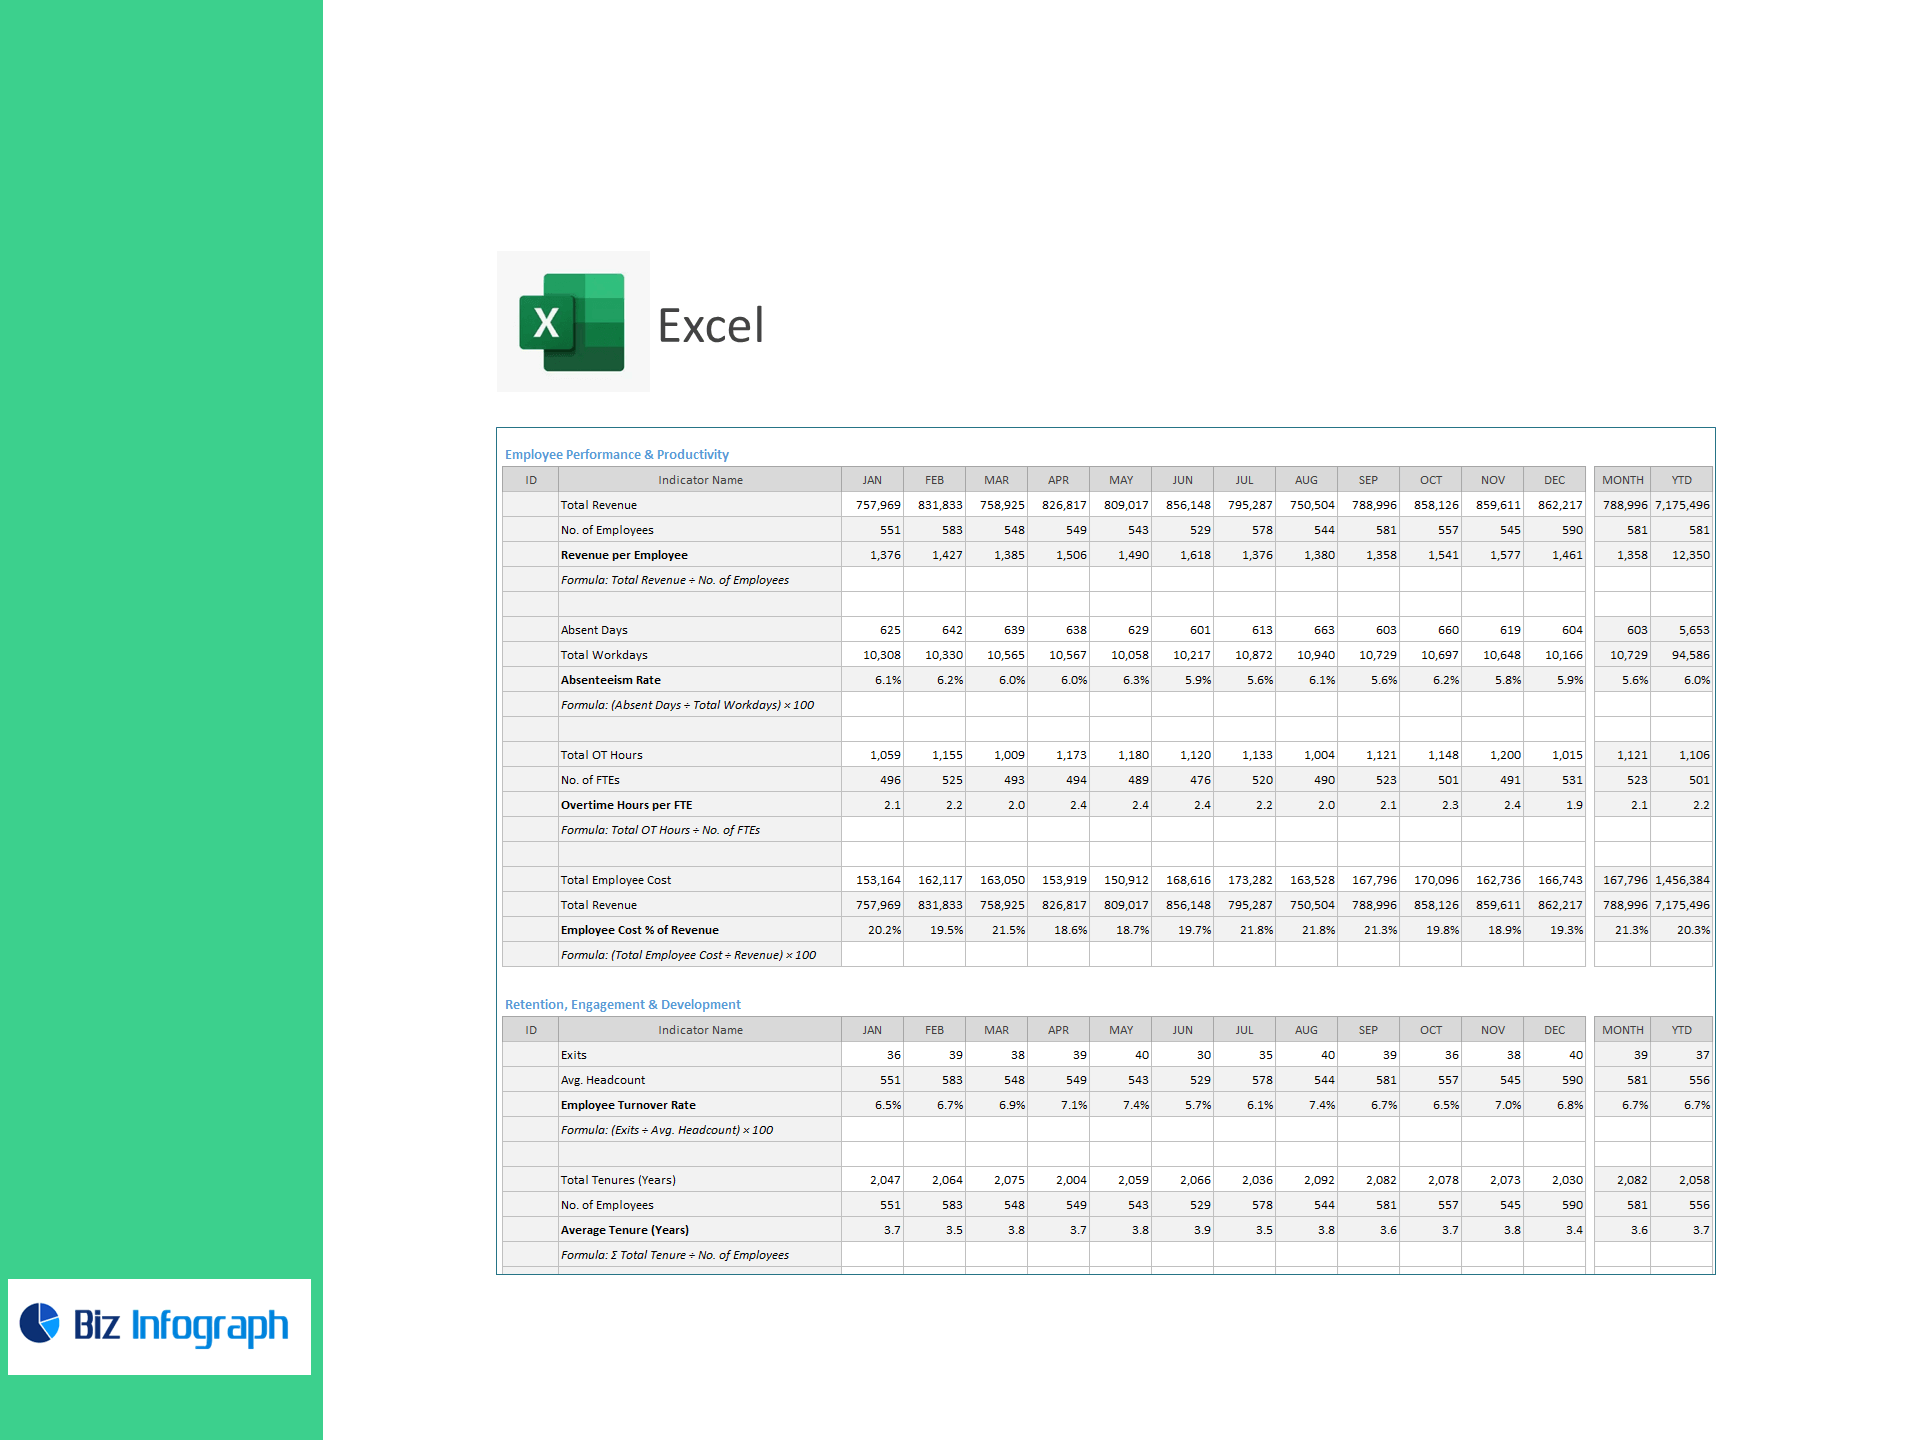This screenshot has width=1920, height=1440.
Task: Select the Absenteeism Rate row label
Action: (x=610, y=680)
